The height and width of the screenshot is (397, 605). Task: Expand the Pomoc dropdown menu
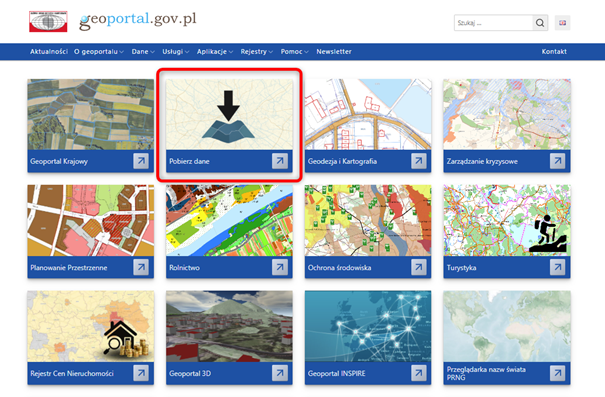294,52
